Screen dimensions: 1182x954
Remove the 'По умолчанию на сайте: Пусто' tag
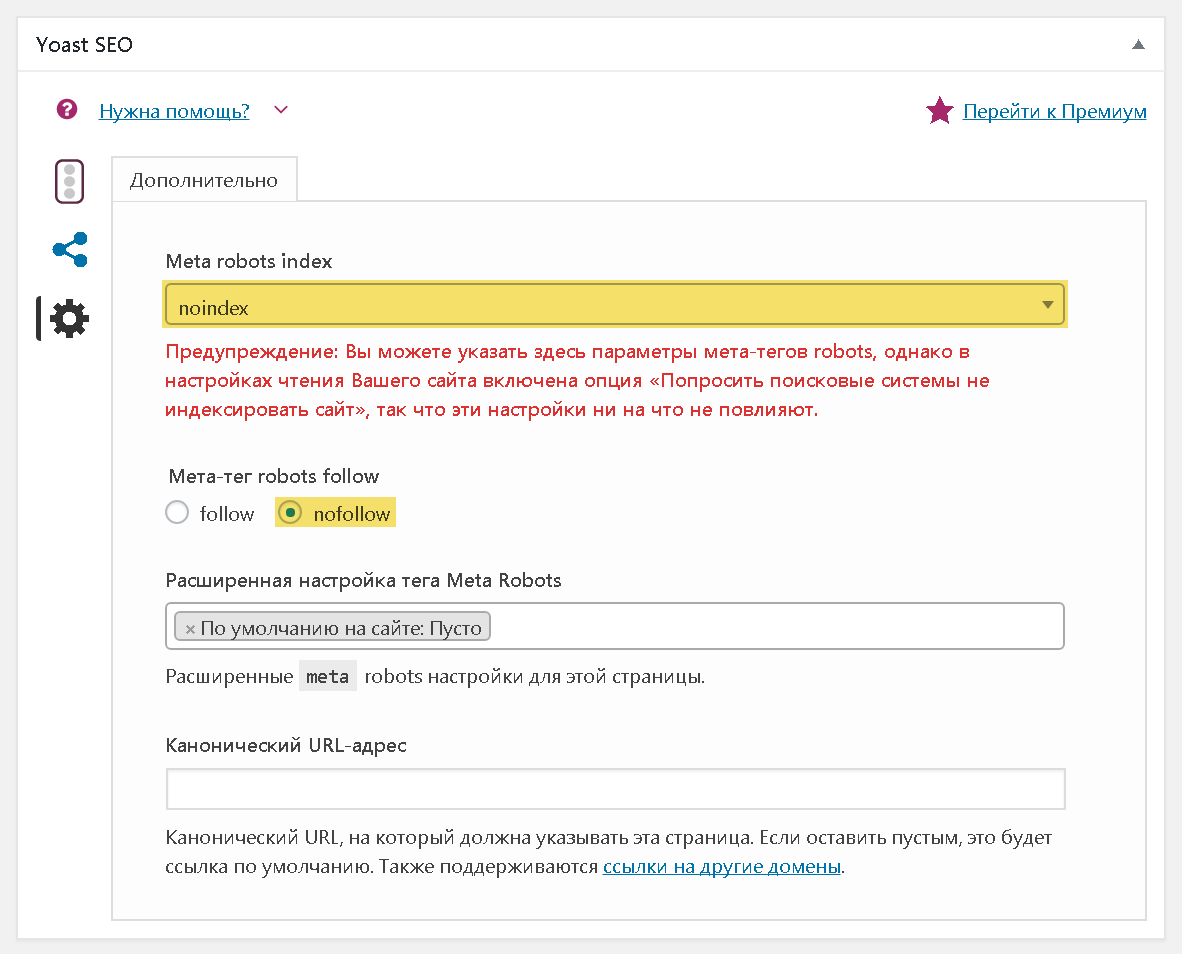click(190, 628)
